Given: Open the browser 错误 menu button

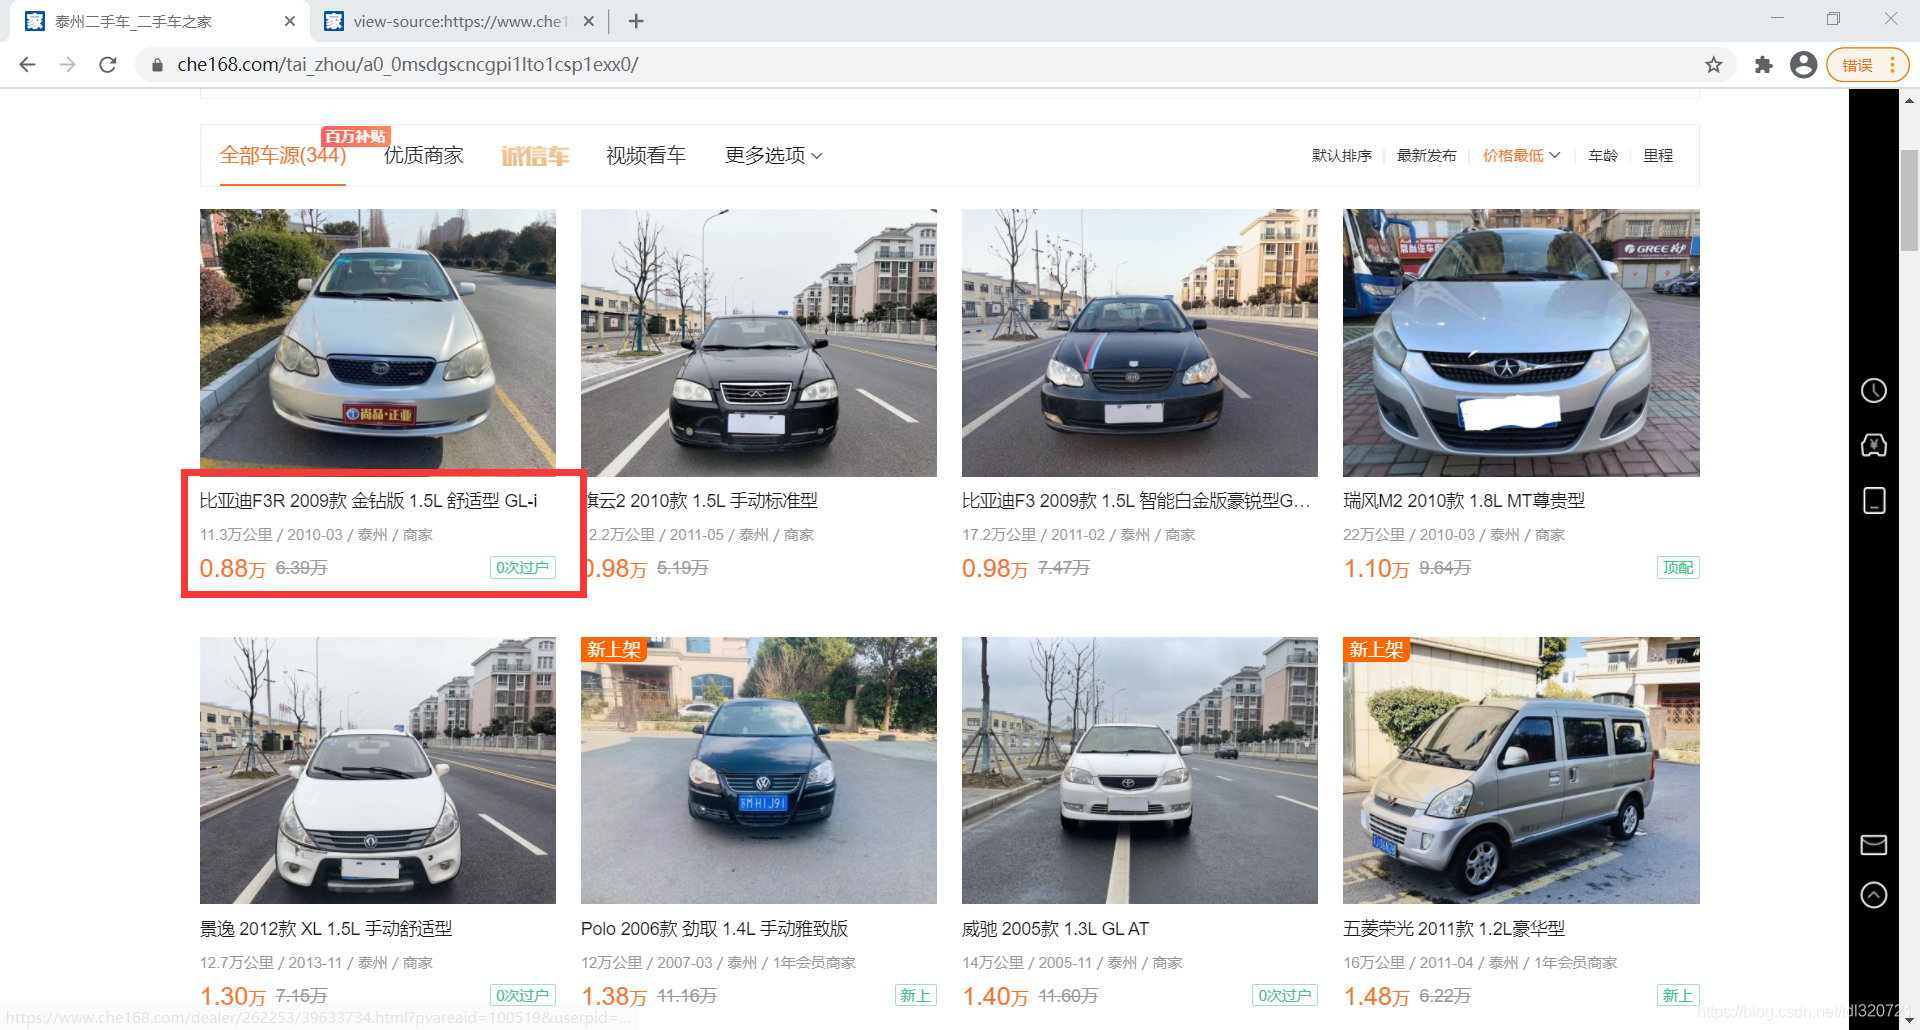Looking at the screenshot, I should coord(1867,65).
